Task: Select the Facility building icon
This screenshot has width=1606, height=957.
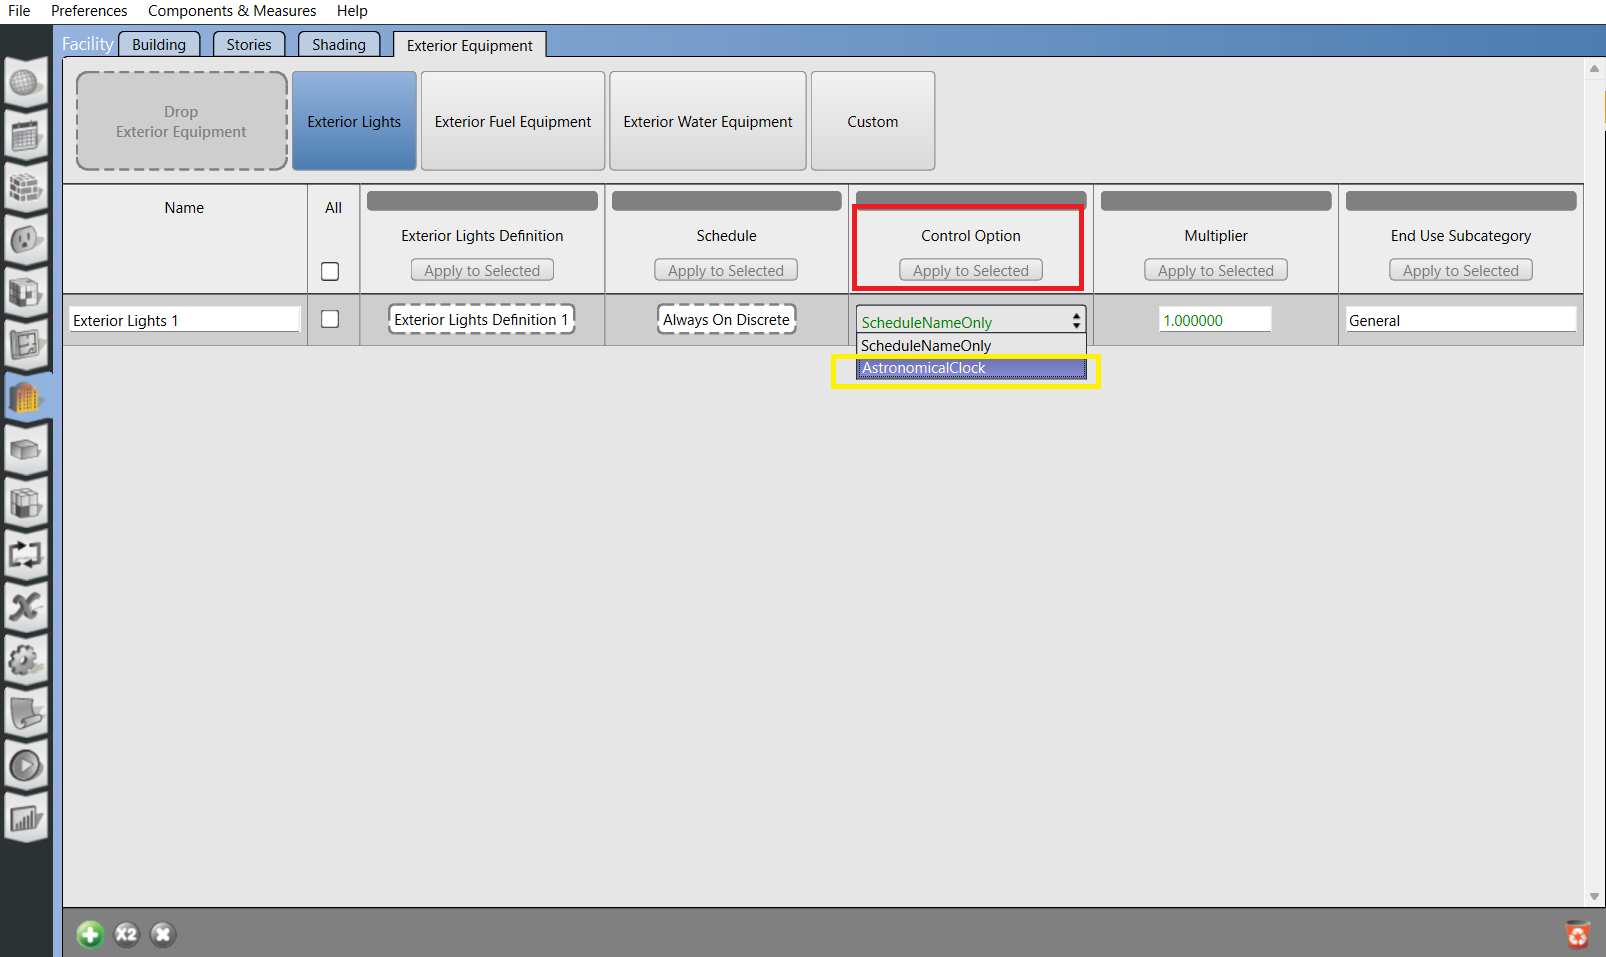Action: [x=25, y=397]
